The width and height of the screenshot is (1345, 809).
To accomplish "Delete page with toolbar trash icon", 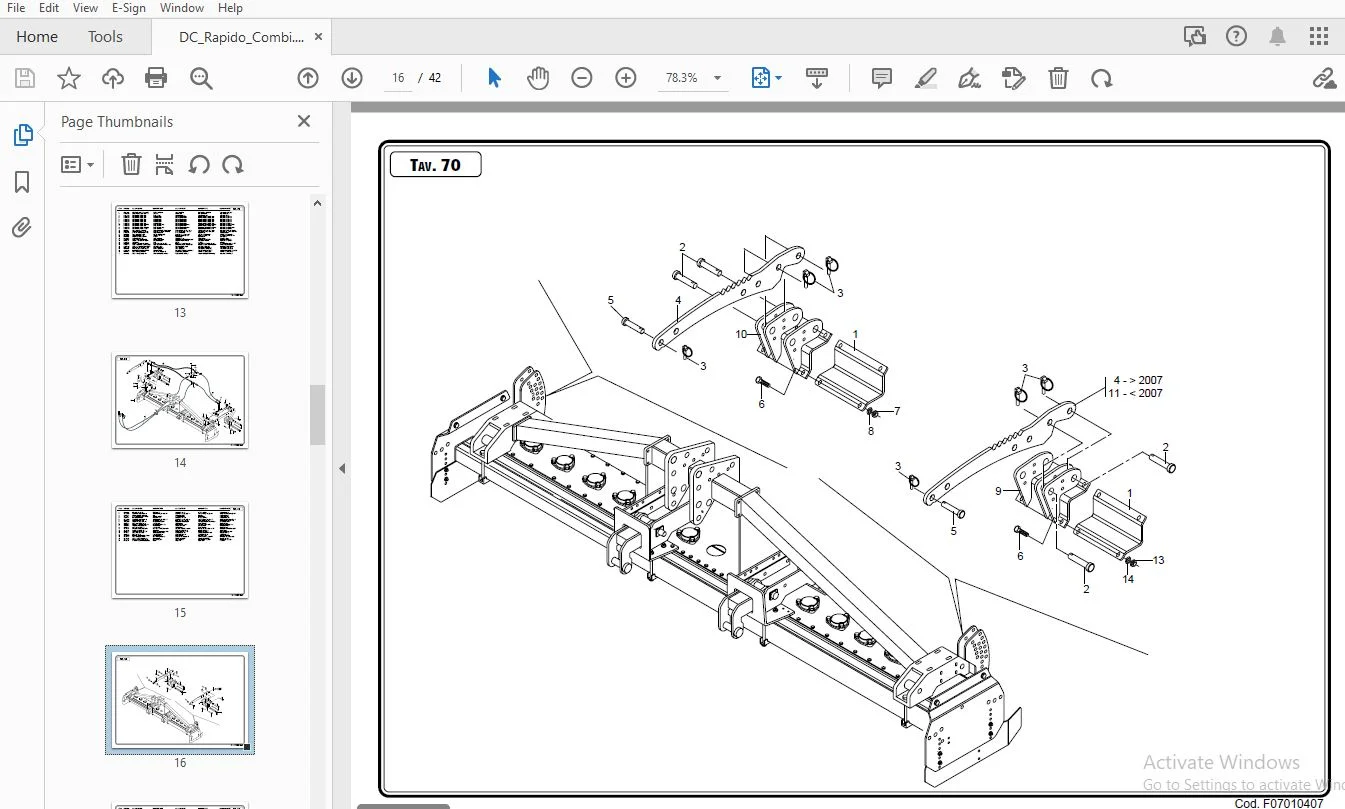I will (1058, 78).
